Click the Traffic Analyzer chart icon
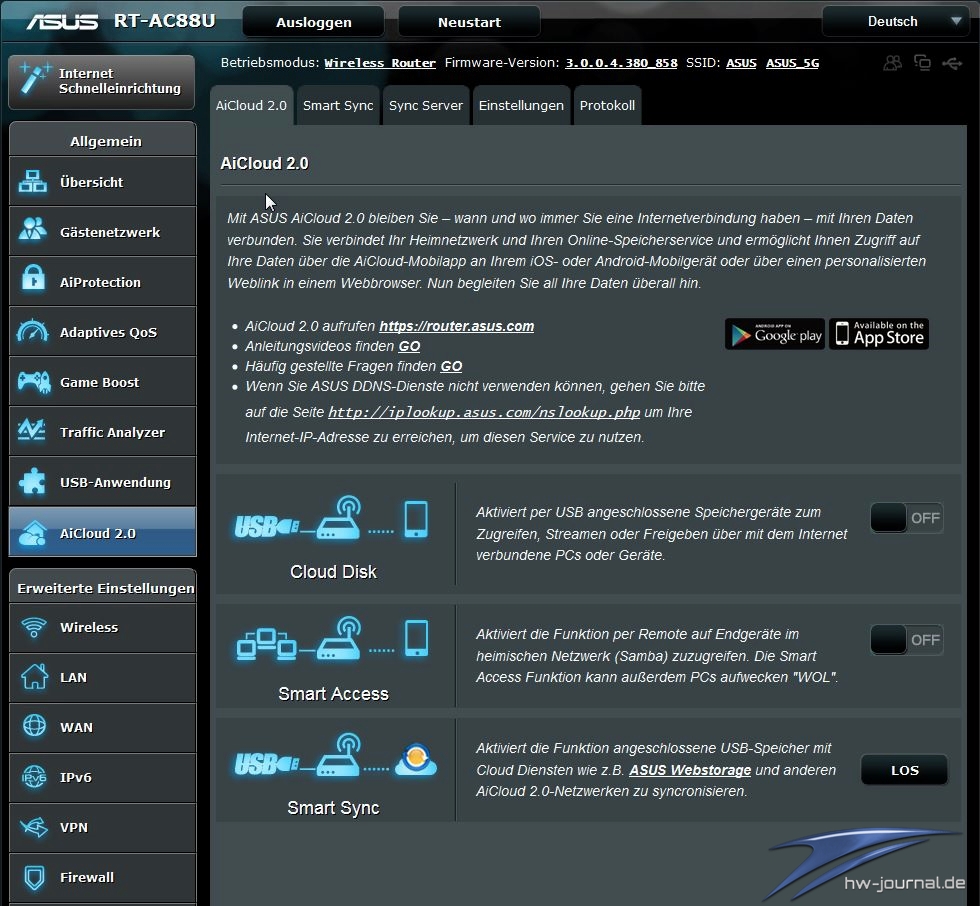The image size is (980, 906). (x=31, y=430)
